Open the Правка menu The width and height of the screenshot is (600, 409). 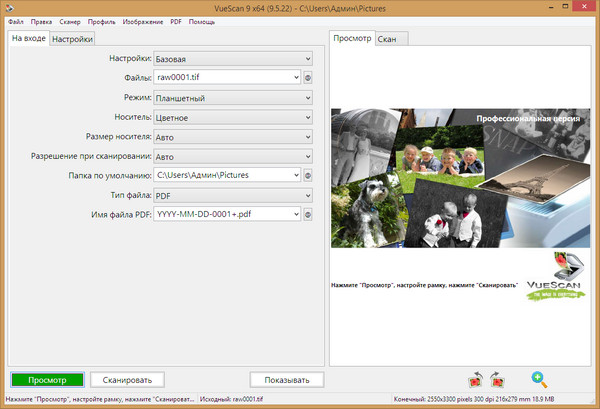(x=41, y=22)
